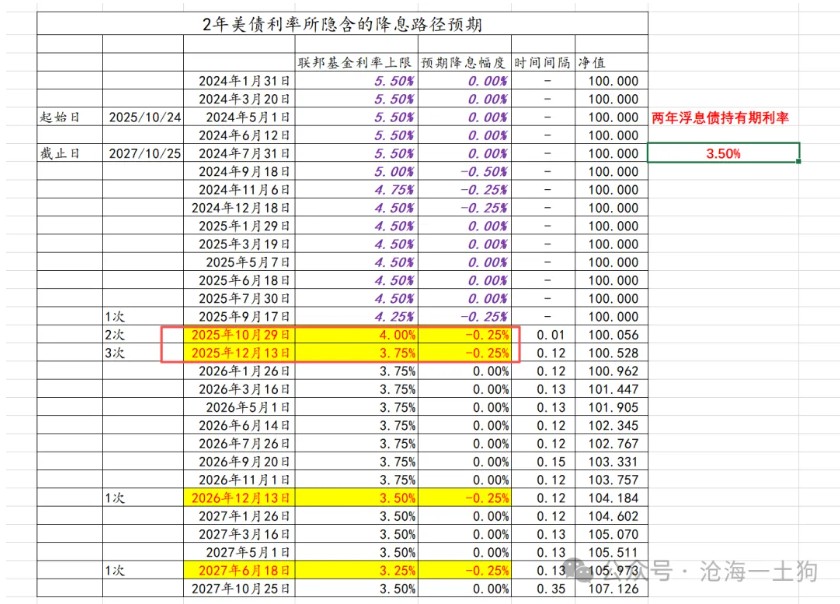Select the date cell 2026年1月26日
Viewport: 840px width, 604px height.
[x=239, y=371]
